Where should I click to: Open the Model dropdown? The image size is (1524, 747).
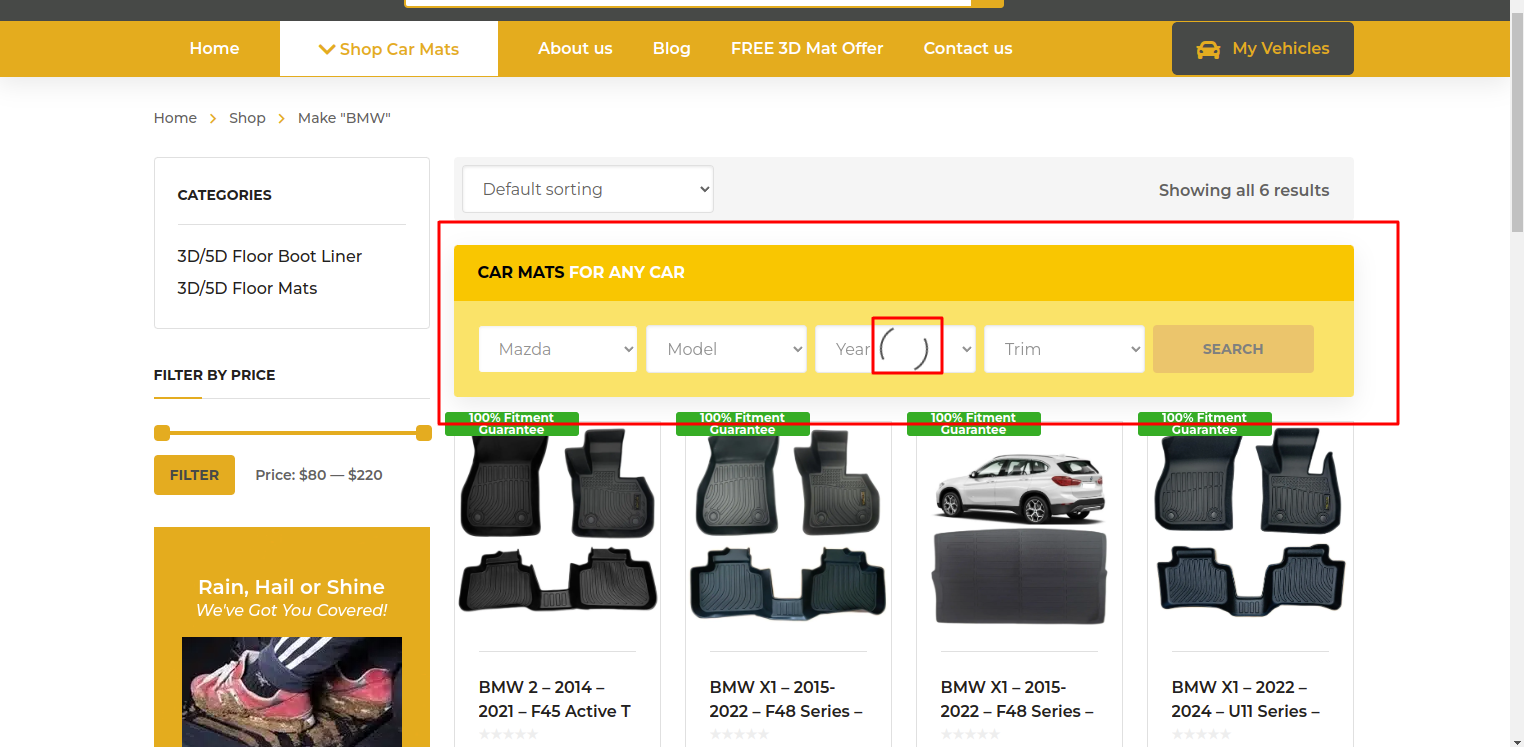pos(726,349)
